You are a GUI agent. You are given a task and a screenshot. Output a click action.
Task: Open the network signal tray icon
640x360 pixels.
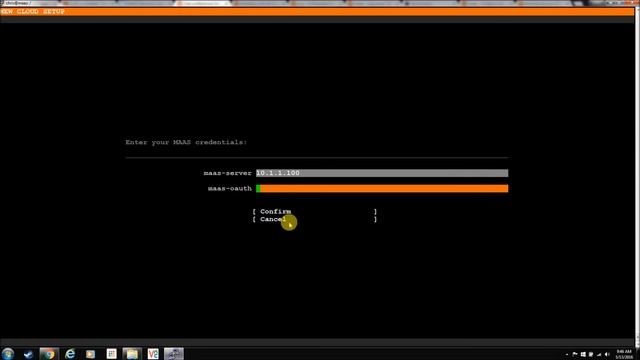[x=599, y=354]
